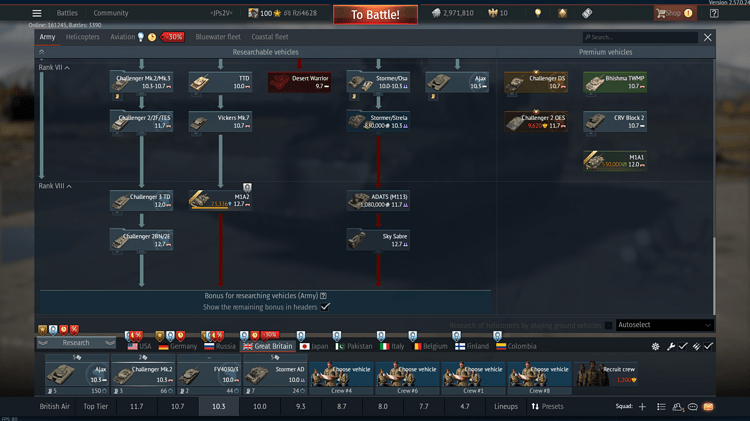Click the Silver Lions currency icon
The image size is (750, 421).
(x=436, y=13)
